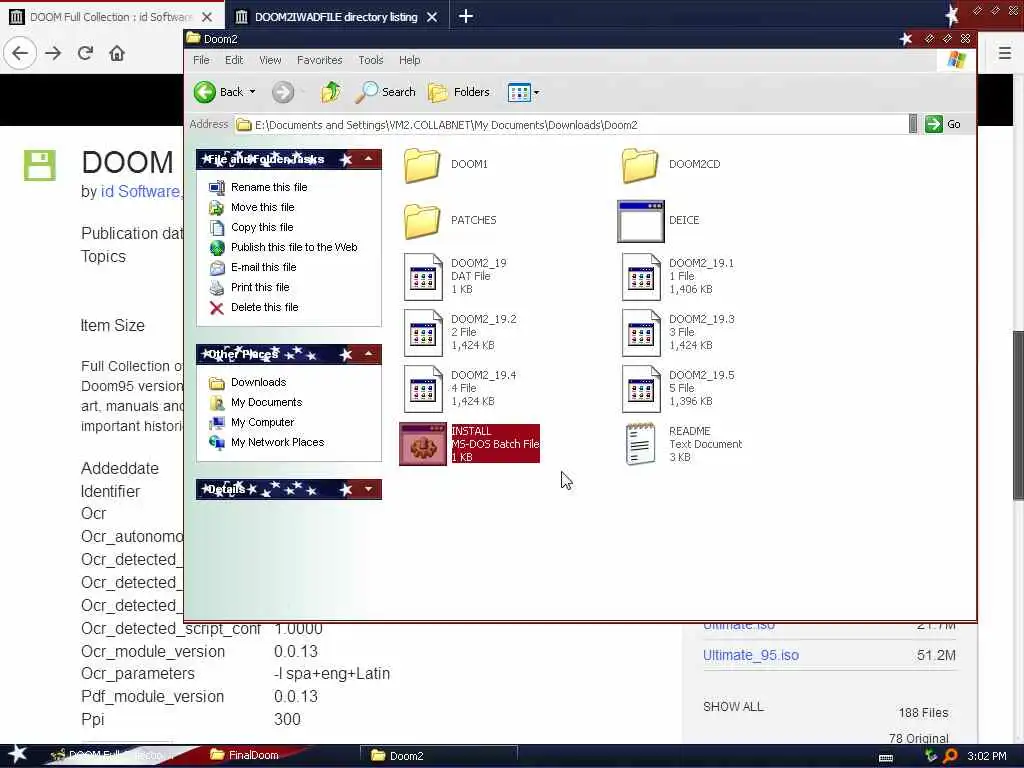Click the Doom2 taskbar button
The height and width of the screenshot is (768, 1024).
pos(438,756)
